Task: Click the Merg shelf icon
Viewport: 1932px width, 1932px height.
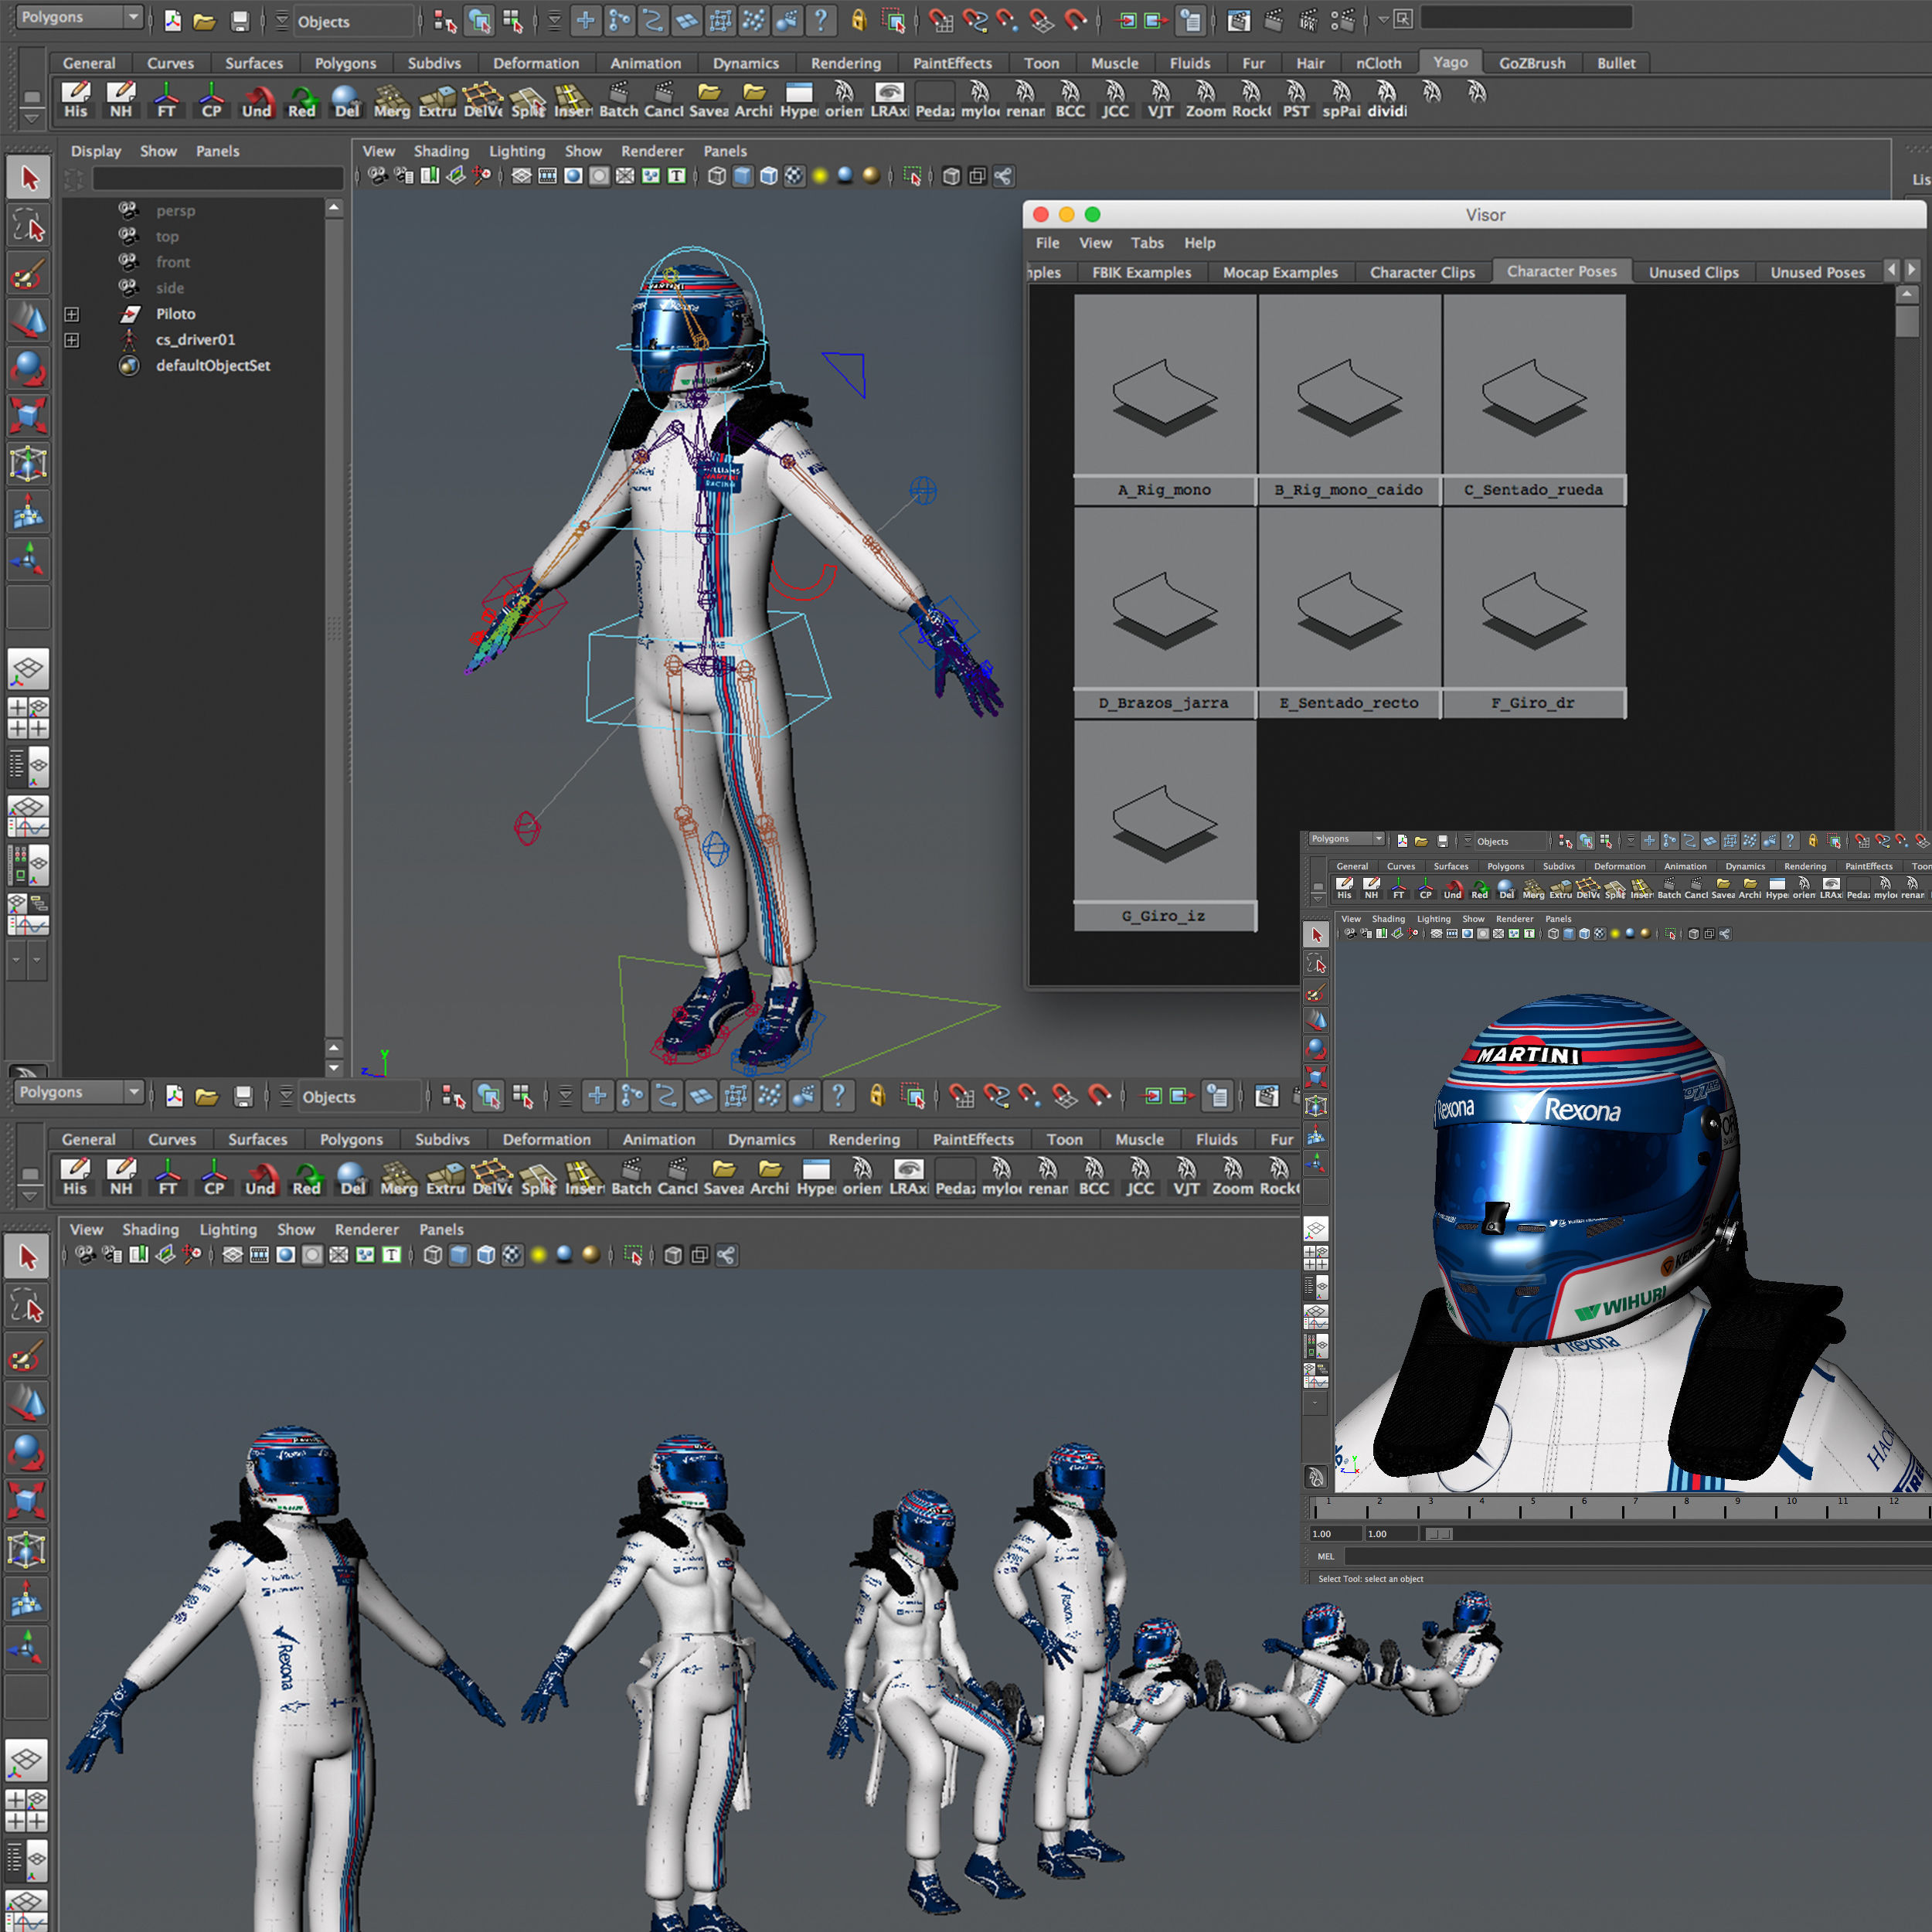Action: tap(392, 98)
